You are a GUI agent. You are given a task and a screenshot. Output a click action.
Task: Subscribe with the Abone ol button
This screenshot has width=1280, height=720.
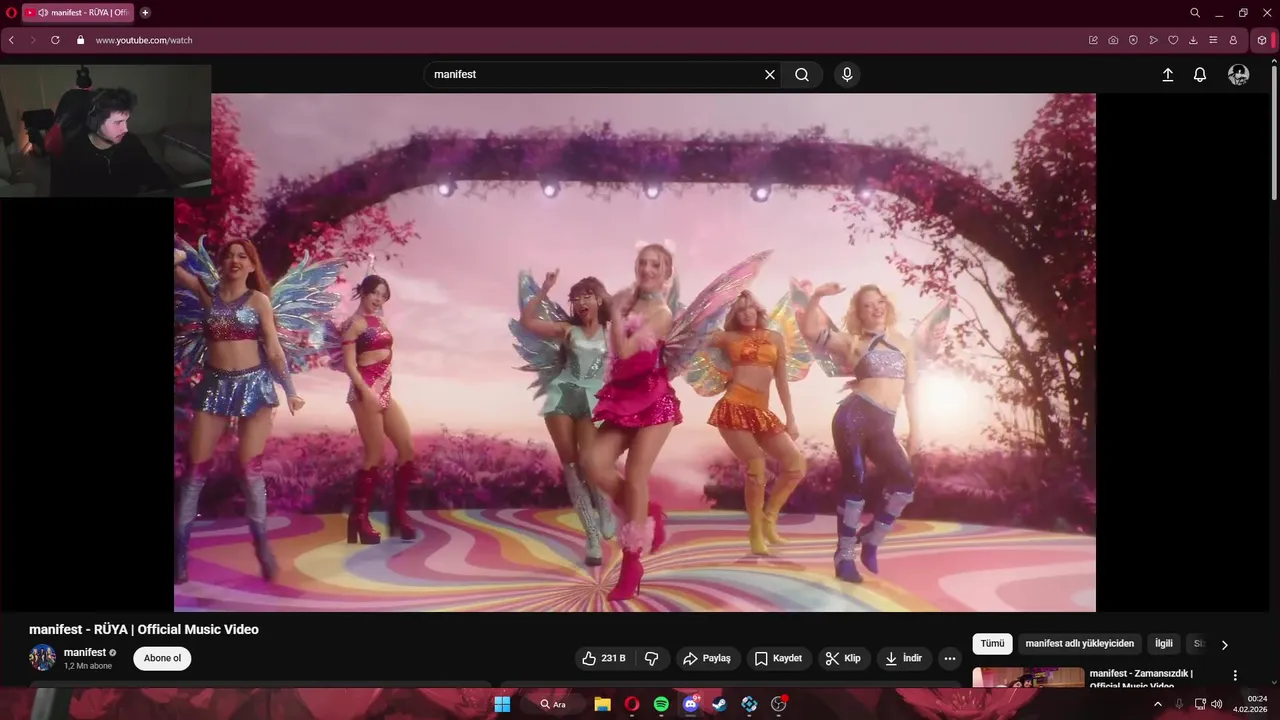click(162, 658)
